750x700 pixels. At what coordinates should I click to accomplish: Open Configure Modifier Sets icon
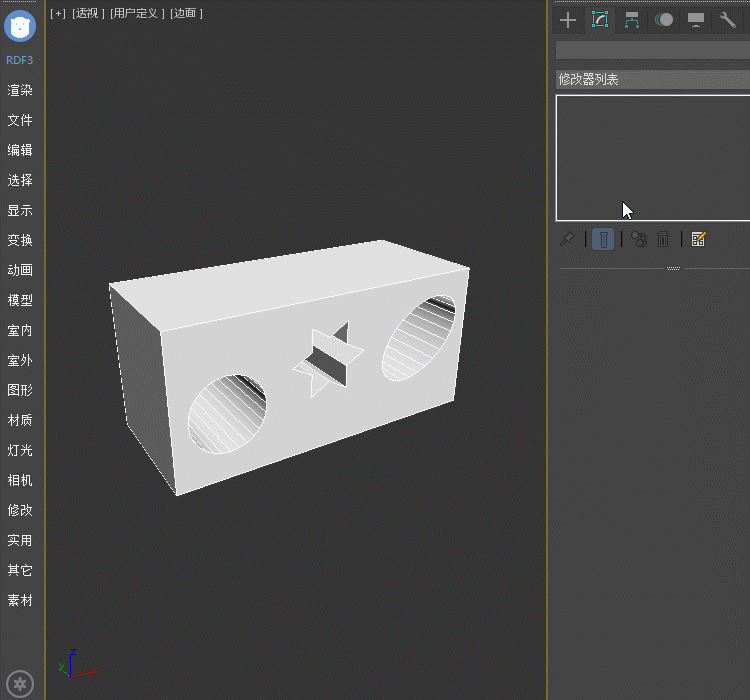click(698, 239)
